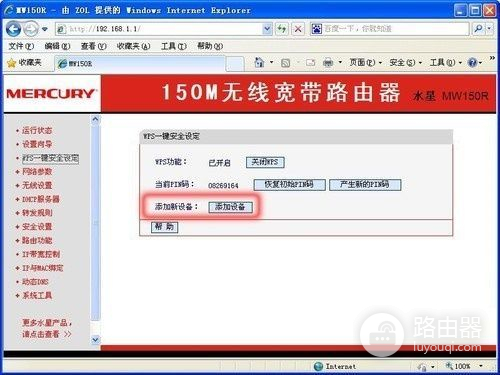Click the 产生新的PIN码 button
Viewport: 500px width, 375px height.
[365, 185]
